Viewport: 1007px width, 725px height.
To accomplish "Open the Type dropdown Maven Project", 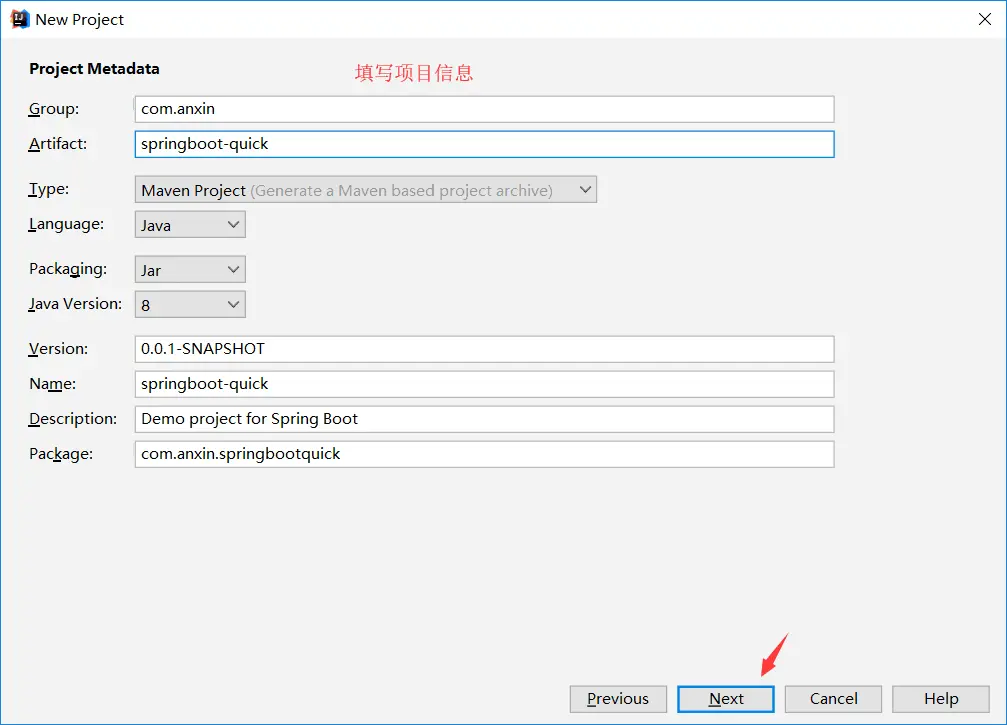I will (x=365, y=189).
